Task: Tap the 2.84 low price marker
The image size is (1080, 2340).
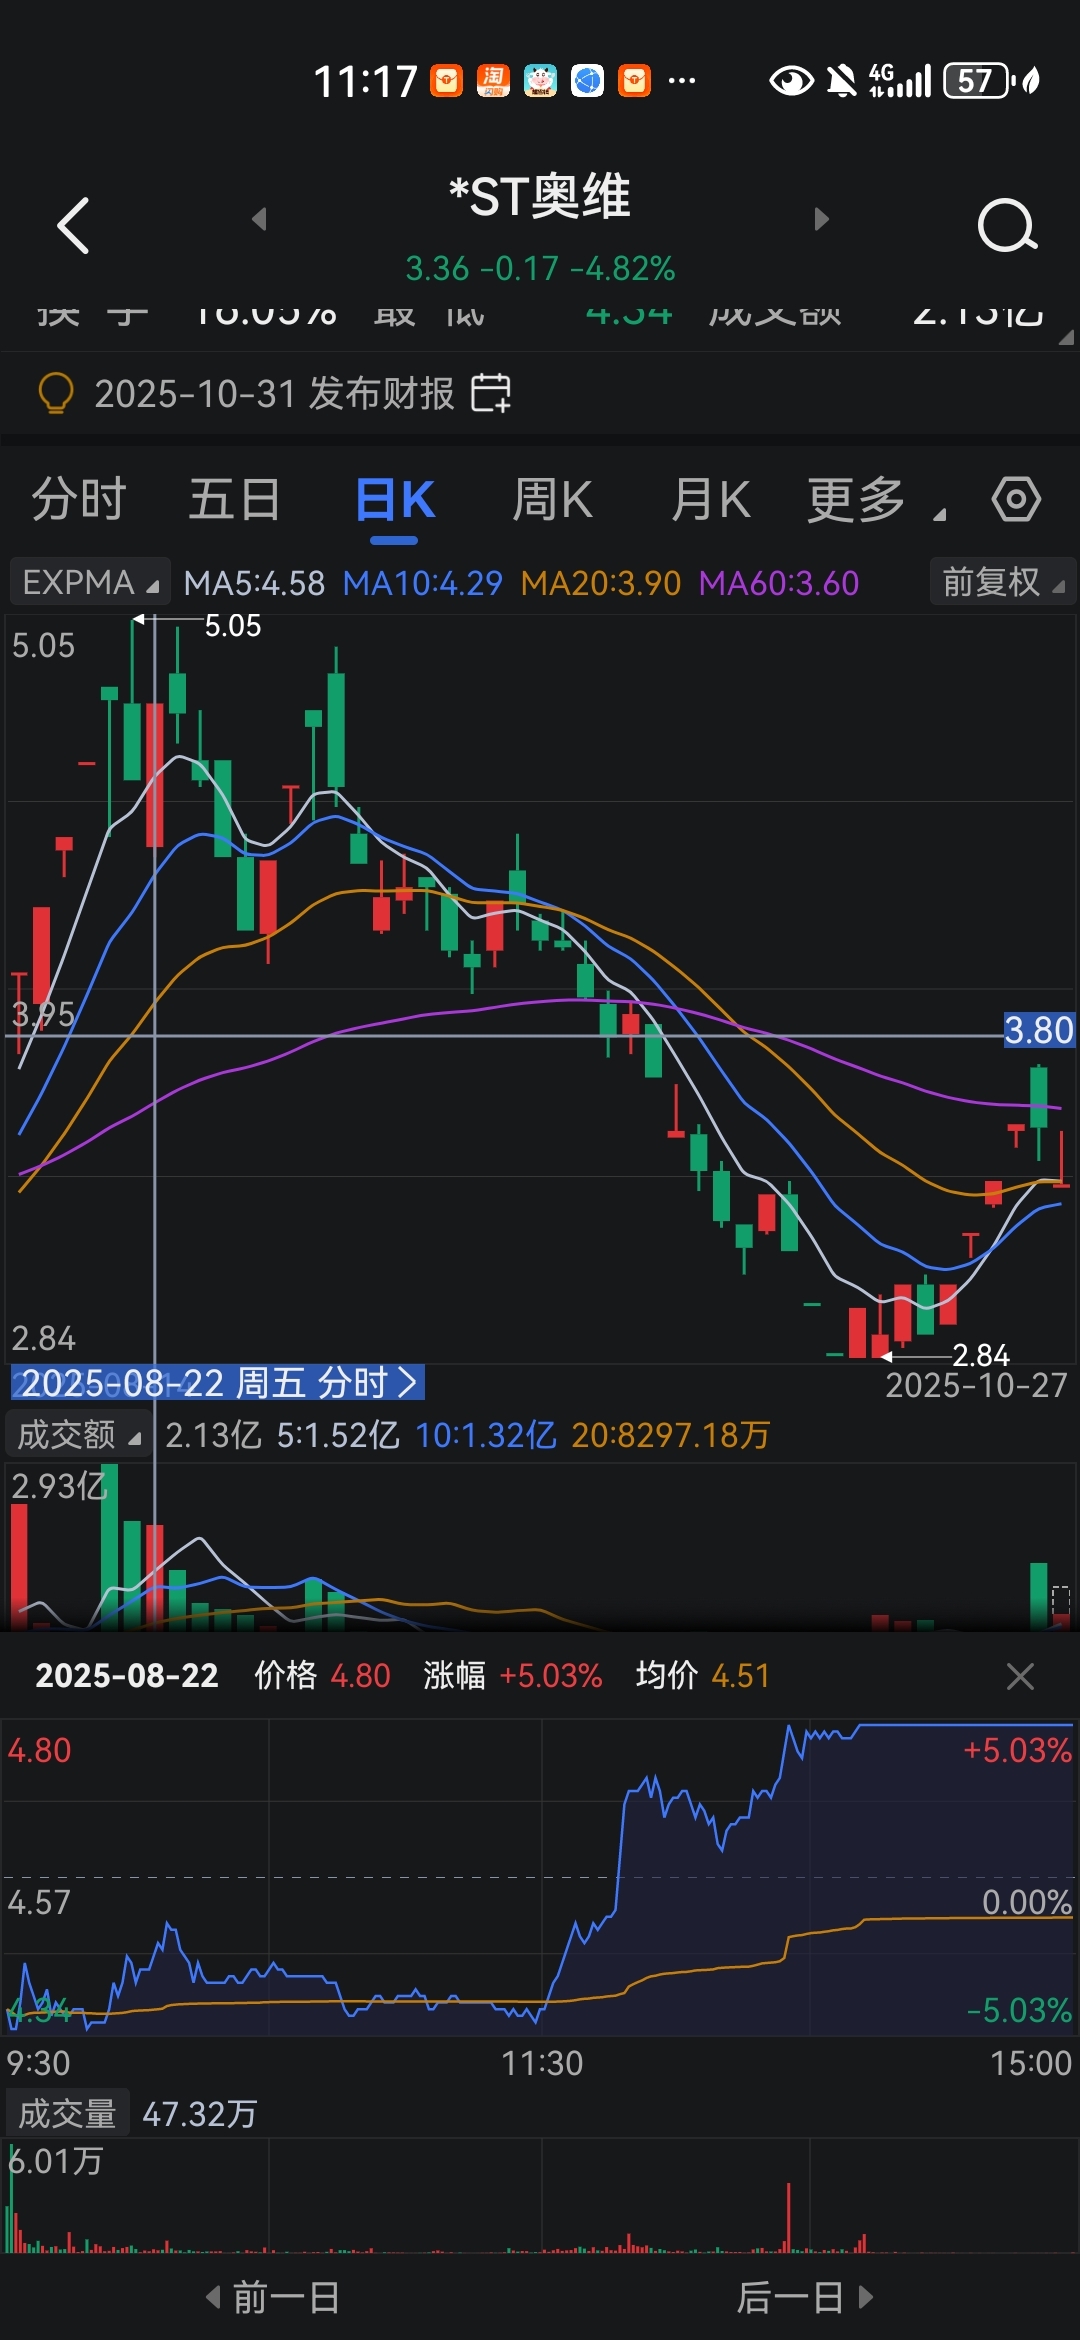Action: (x=981, y=1355)
